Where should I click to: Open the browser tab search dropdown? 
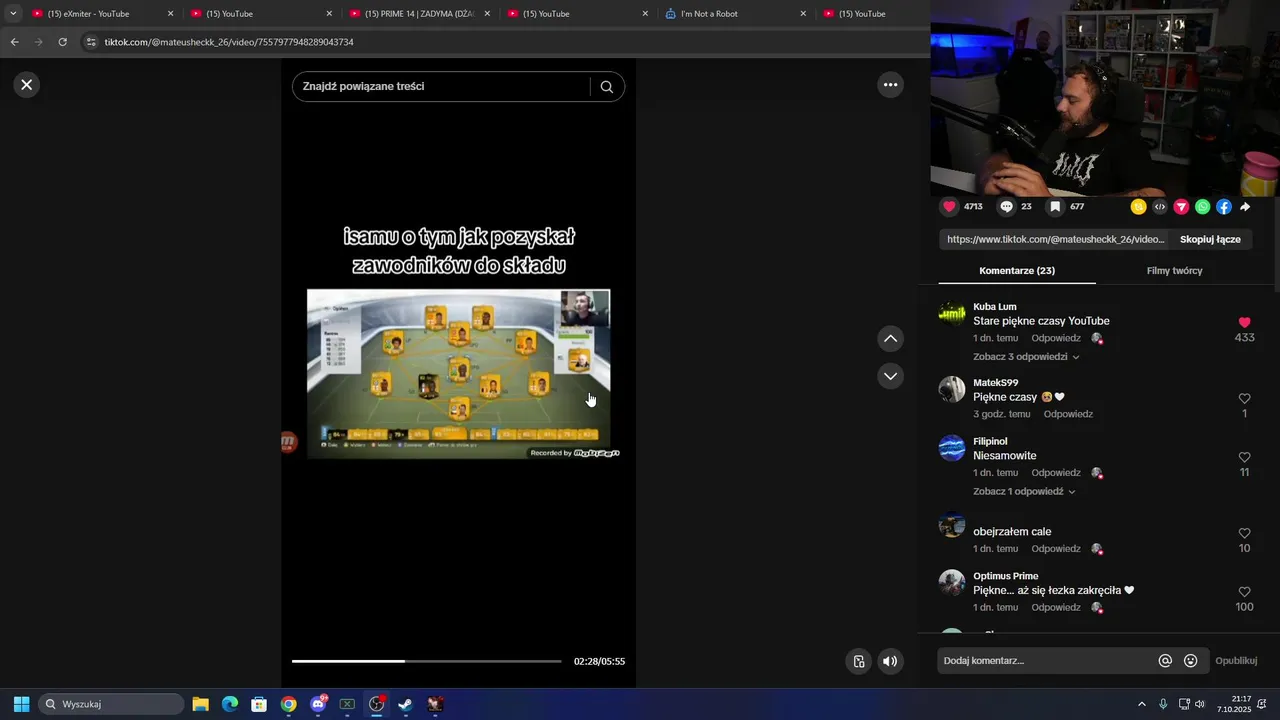(13, 14)
